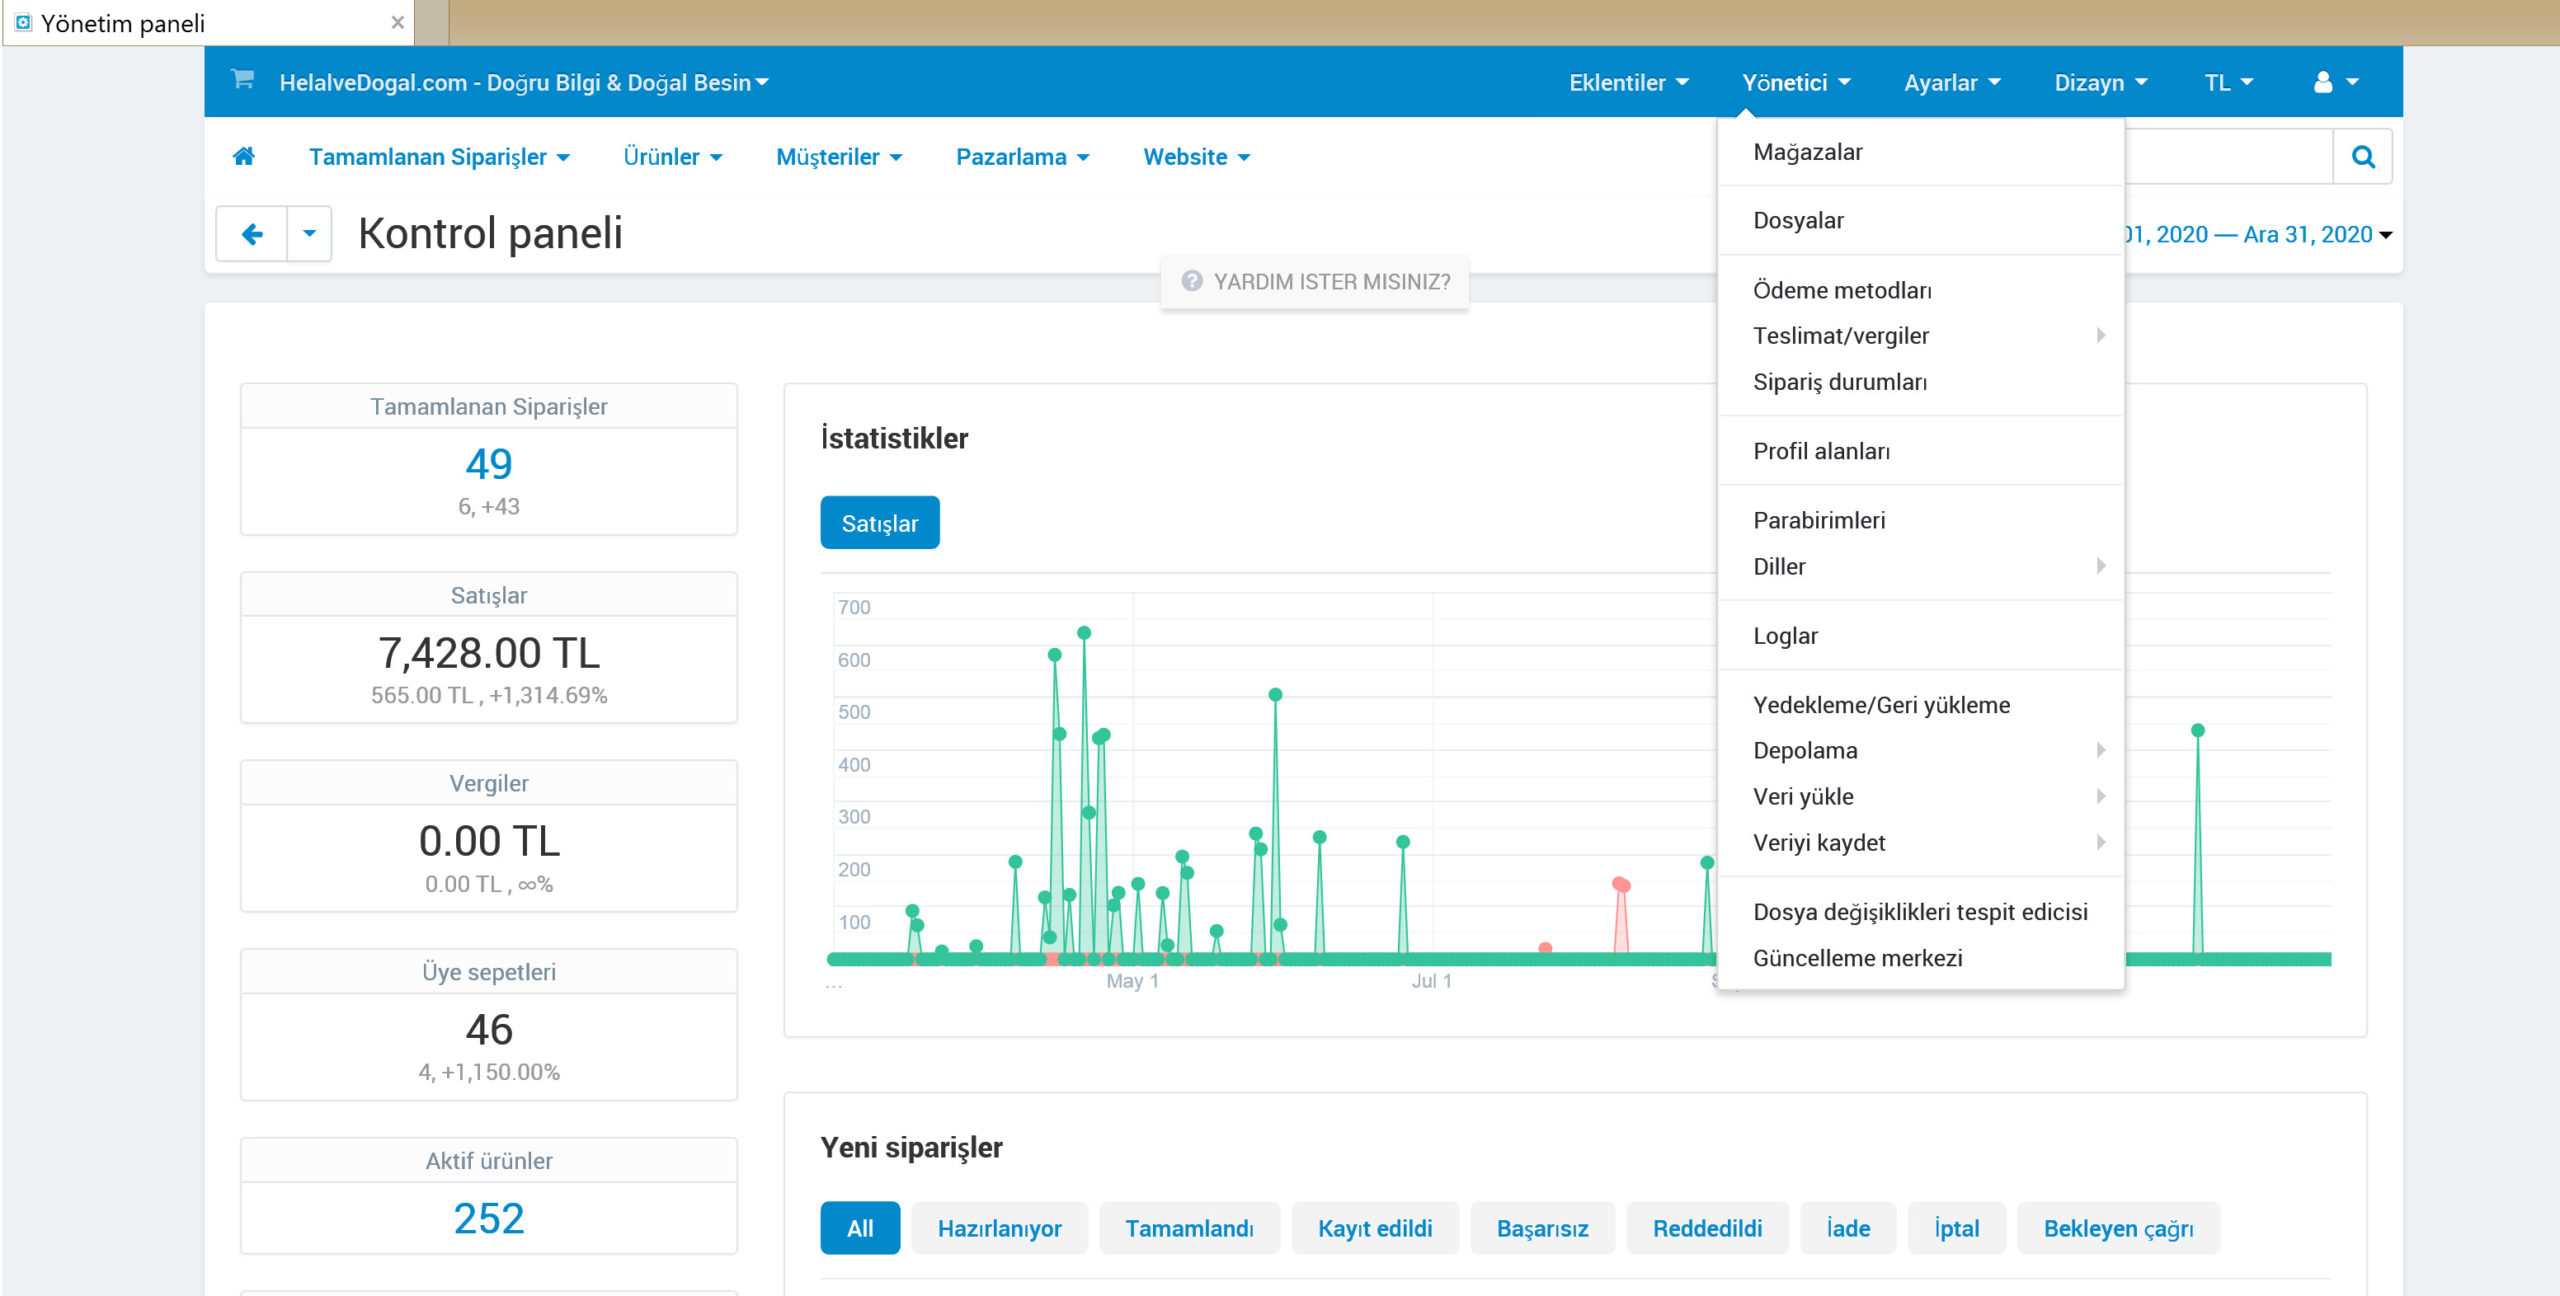
Task: Open Güncelleme merkezi menu entry
Action: click(x=1920, y=958)
